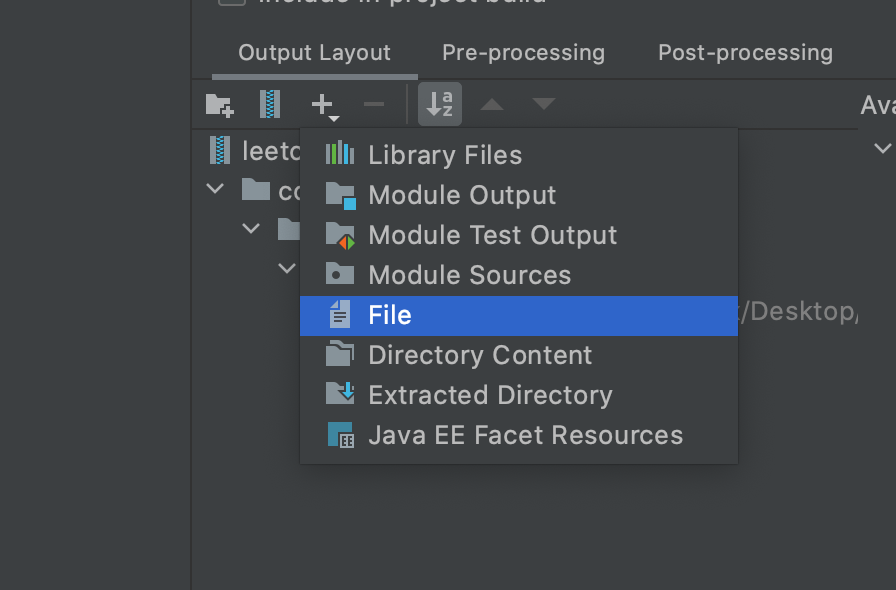Toggle Sort Elements by Names icon

[x=440, y=104]
